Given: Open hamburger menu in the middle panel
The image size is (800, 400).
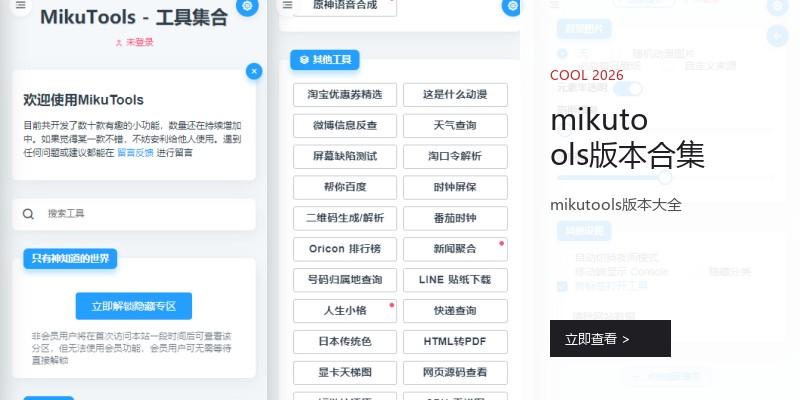Looking at the screenshot, I should tap(288, 6).
